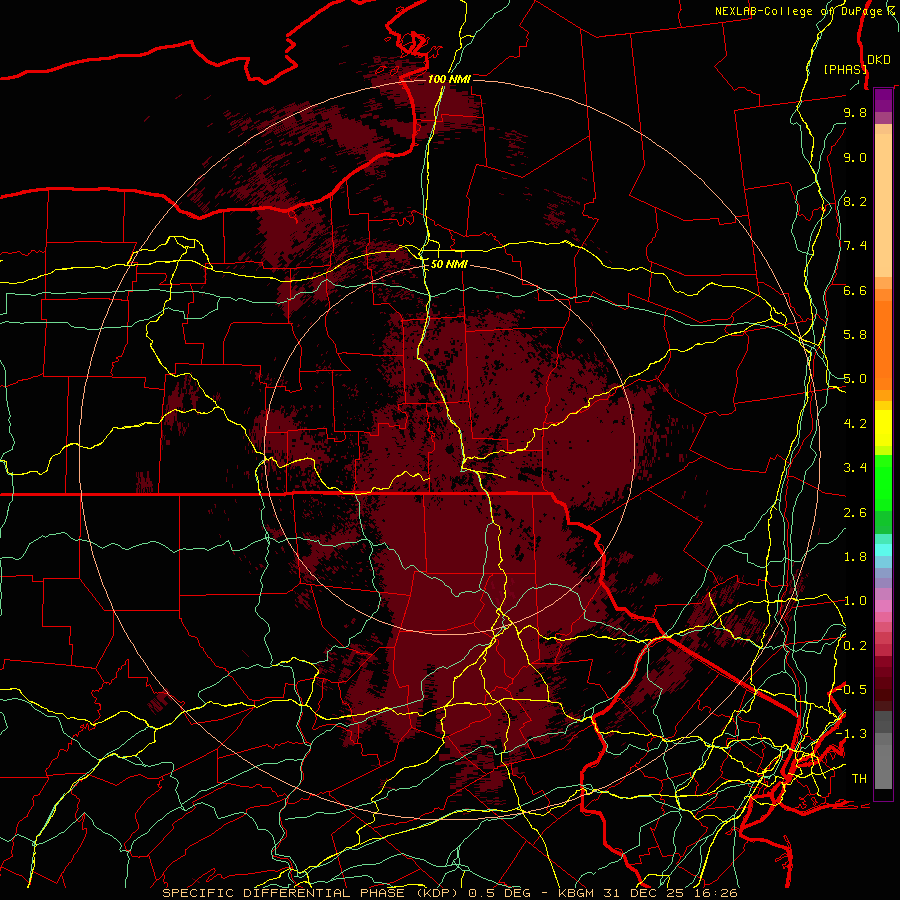Click the 1.8 value on the scale

pos(855,557)
